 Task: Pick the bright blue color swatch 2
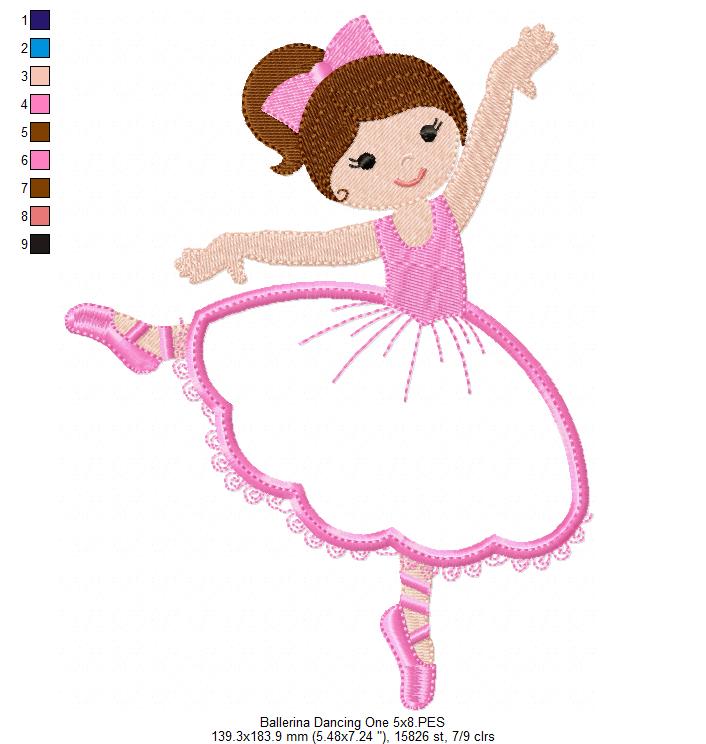coord(39,47)
